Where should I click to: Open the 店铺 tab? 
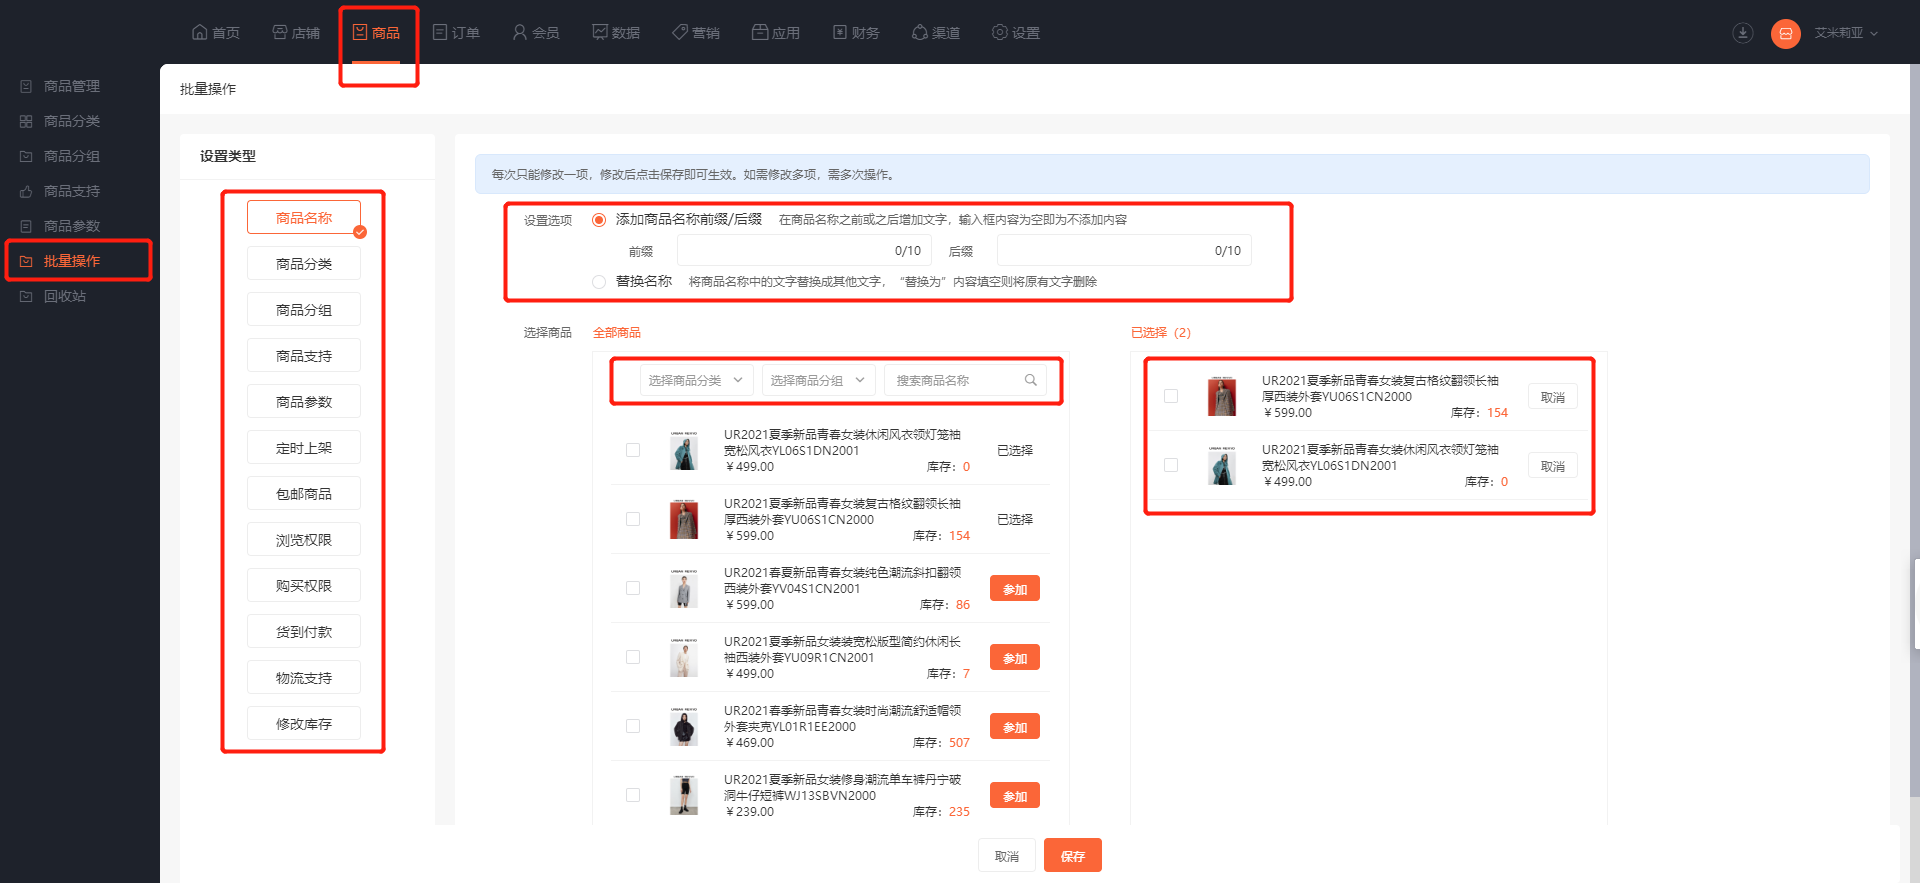pyautogui.click(x=295, y=33)
